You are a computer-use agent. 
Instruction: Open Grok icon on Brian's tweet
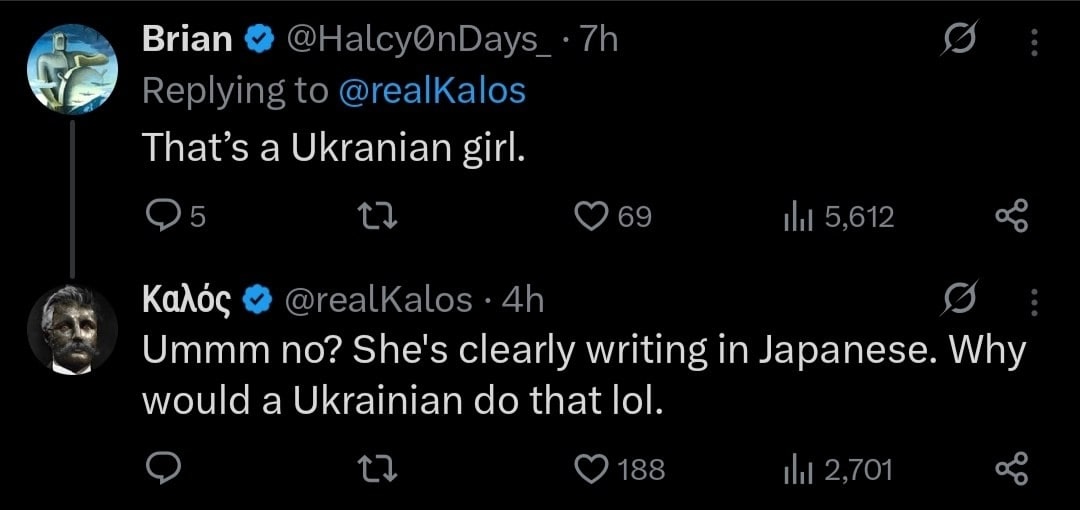point(961,41)
